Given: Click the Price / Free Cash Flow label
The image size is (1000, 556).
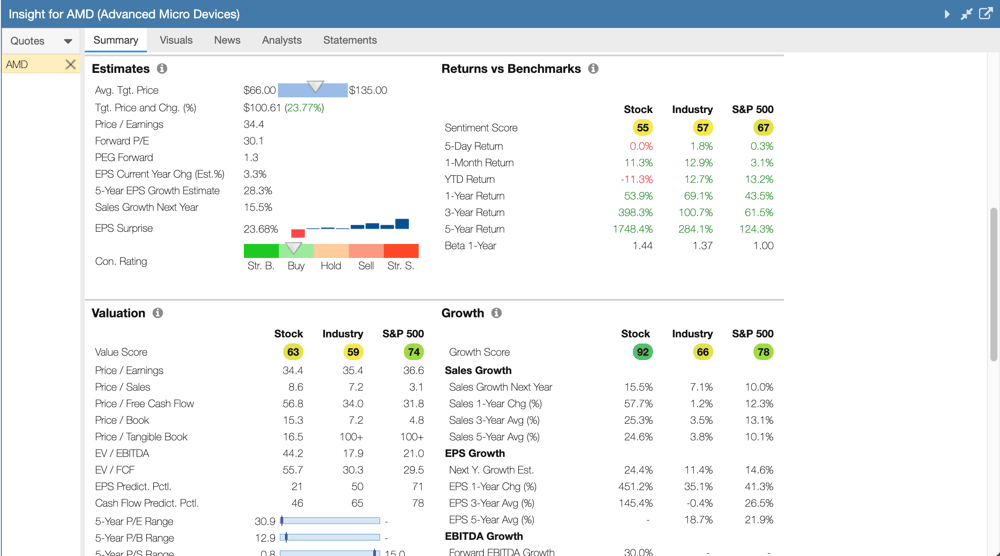Looking at the screenshot, I should (x=145, y=404).
